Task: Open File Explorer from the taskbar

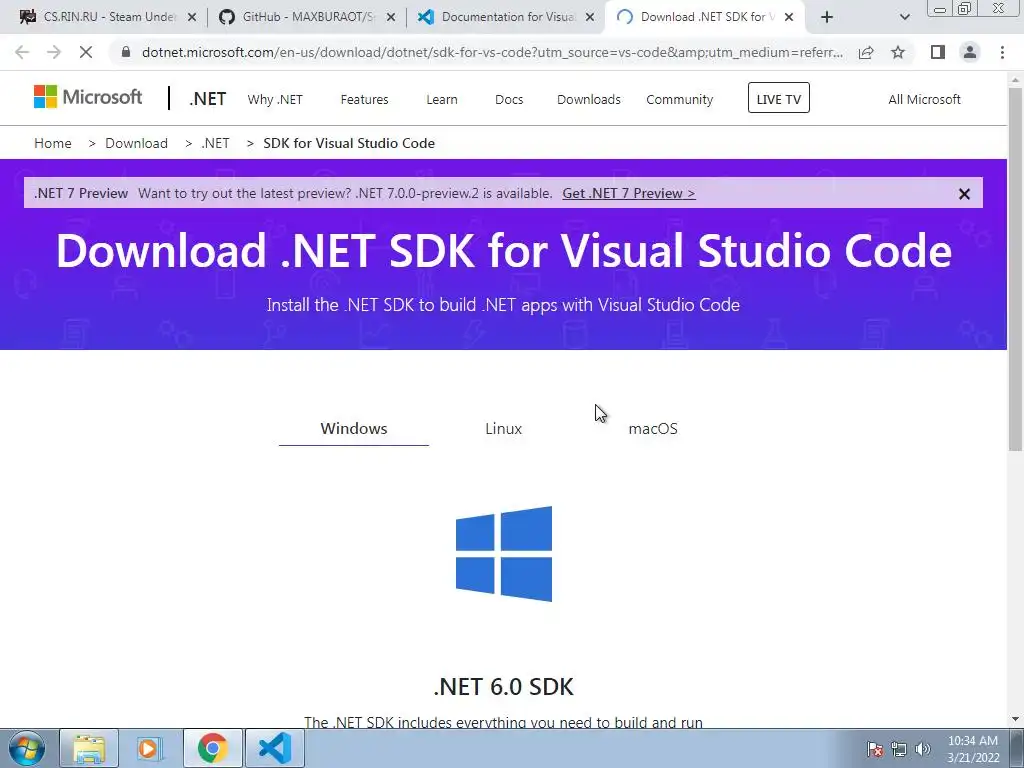Action: (x=89, y=748)
